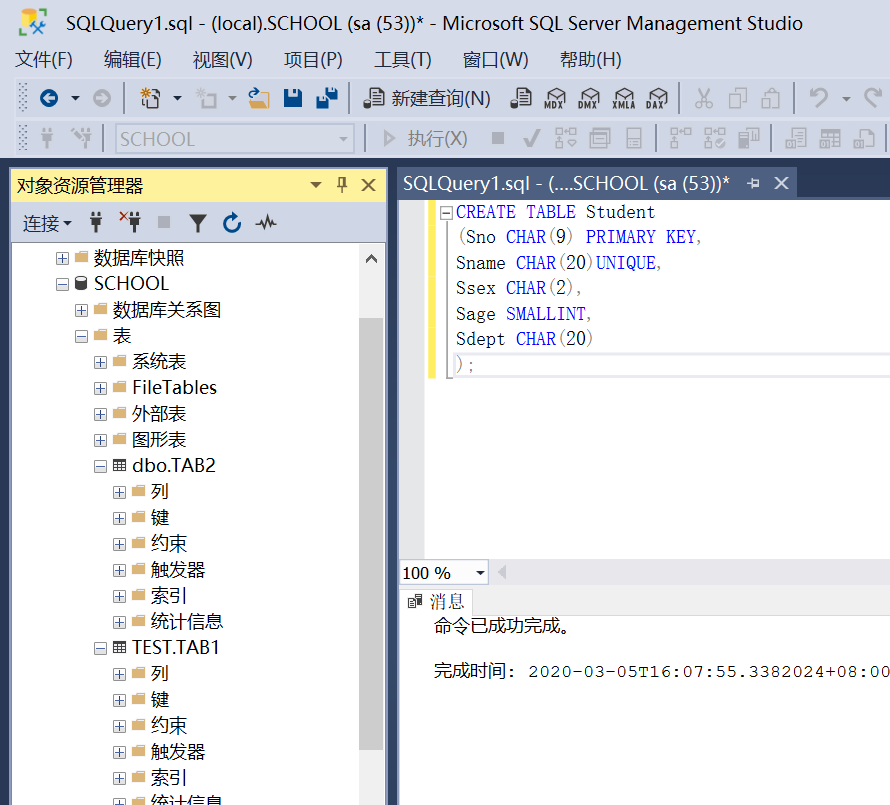Click the connect plug icon in Object Explorer
Viewport: 890px width, 805px height.
click(x=96, y=223)
